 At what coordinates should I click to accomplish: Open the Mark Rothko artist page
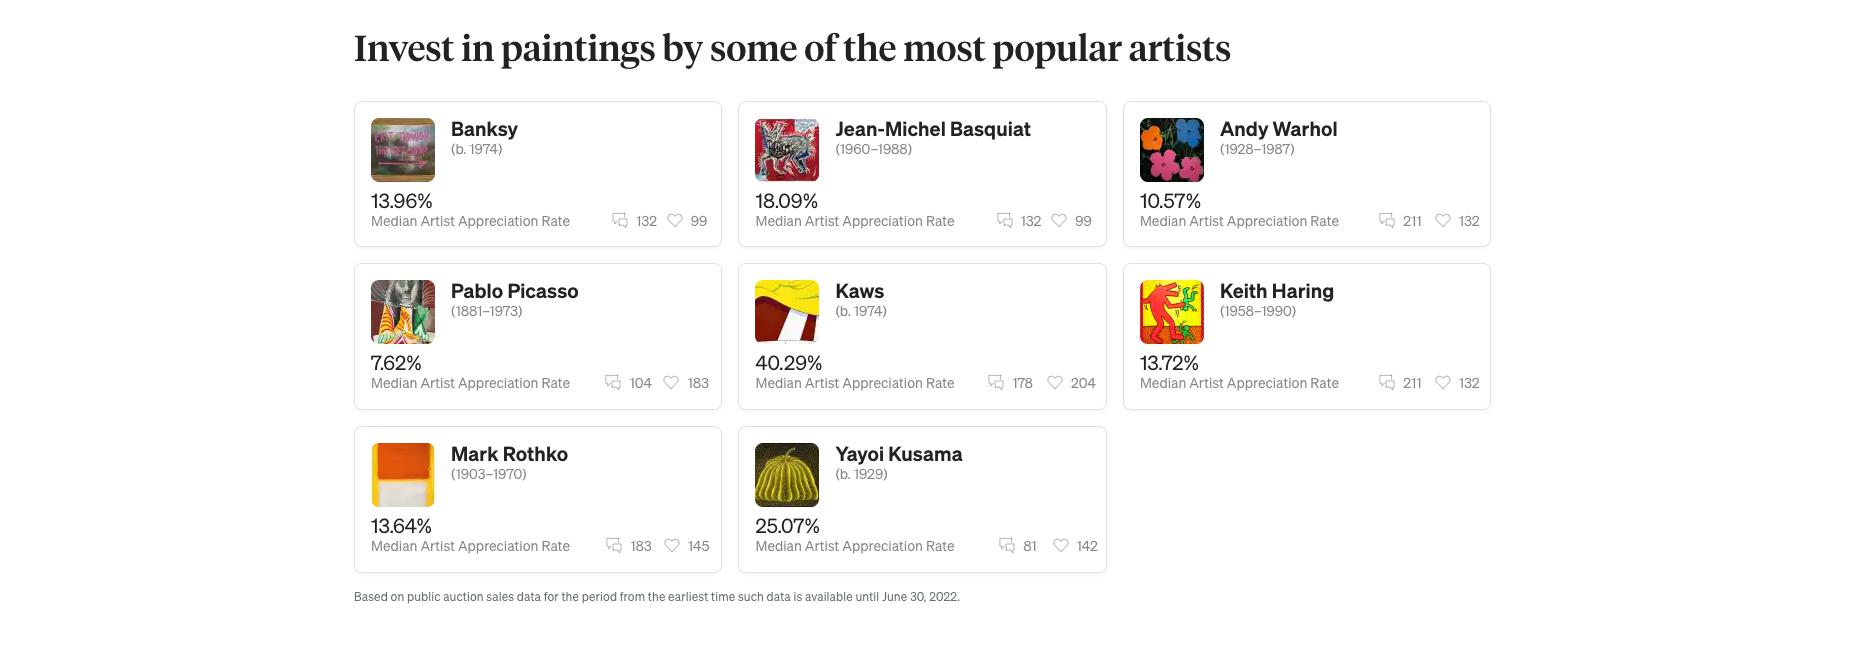click(x=509, y=454)
